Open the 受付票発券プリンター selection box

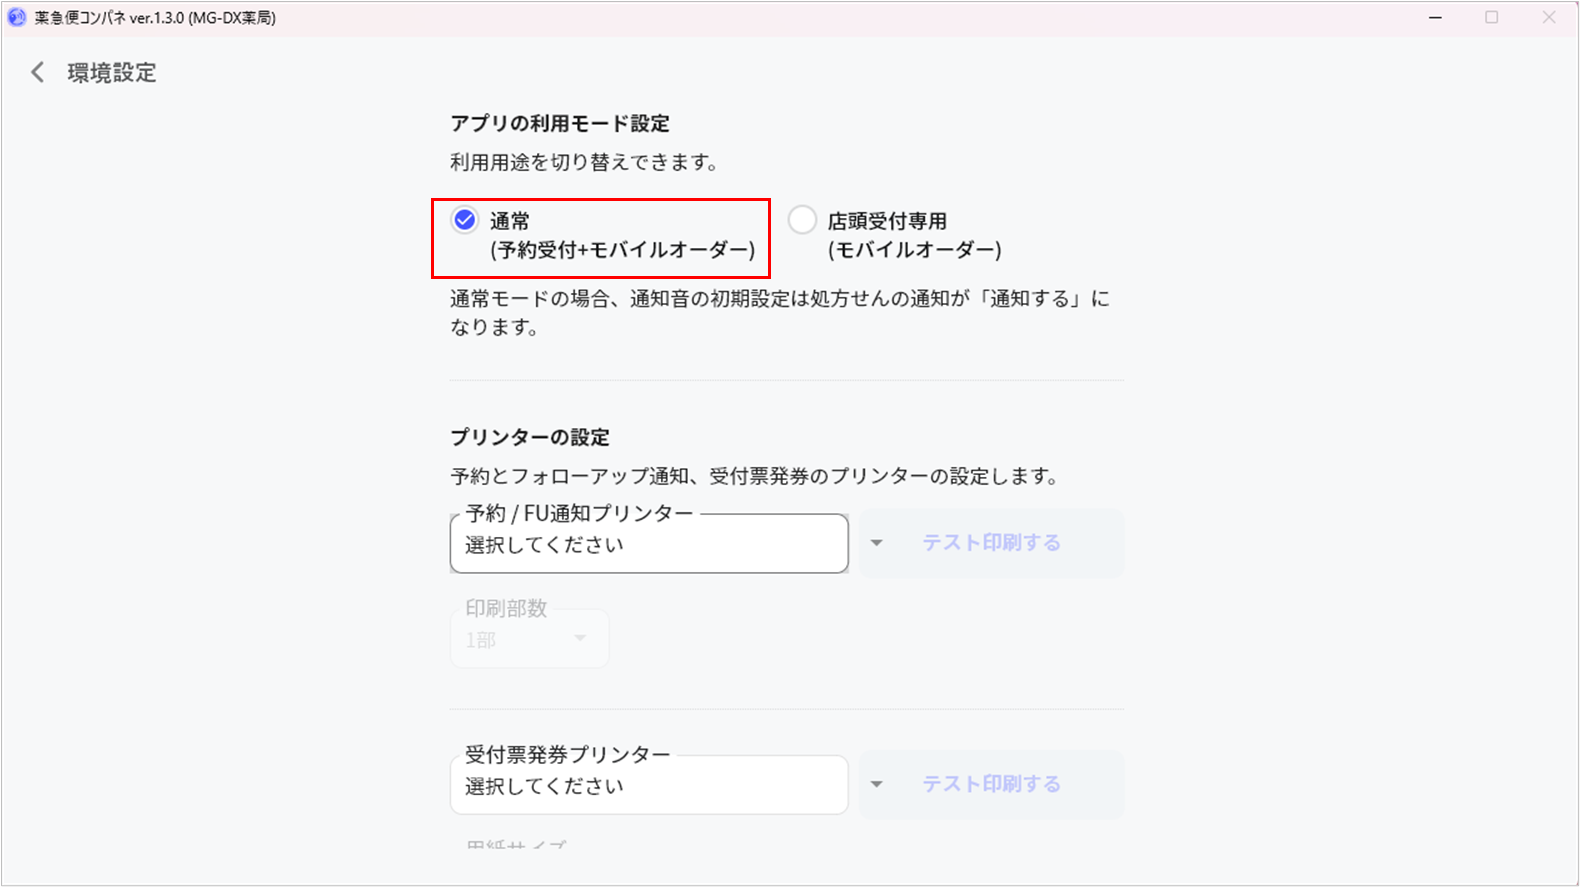pos(648,785)
